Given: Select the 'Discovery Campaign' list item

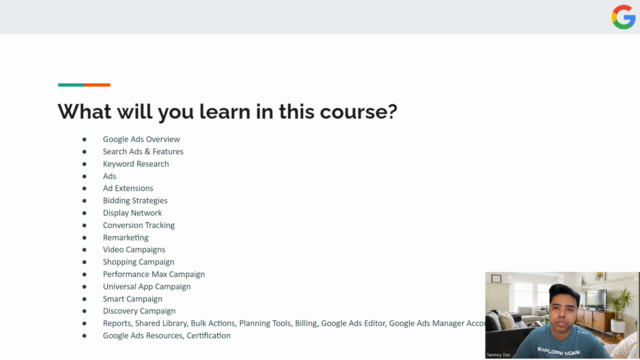Looking at the screenshot, I should point(139,311).
